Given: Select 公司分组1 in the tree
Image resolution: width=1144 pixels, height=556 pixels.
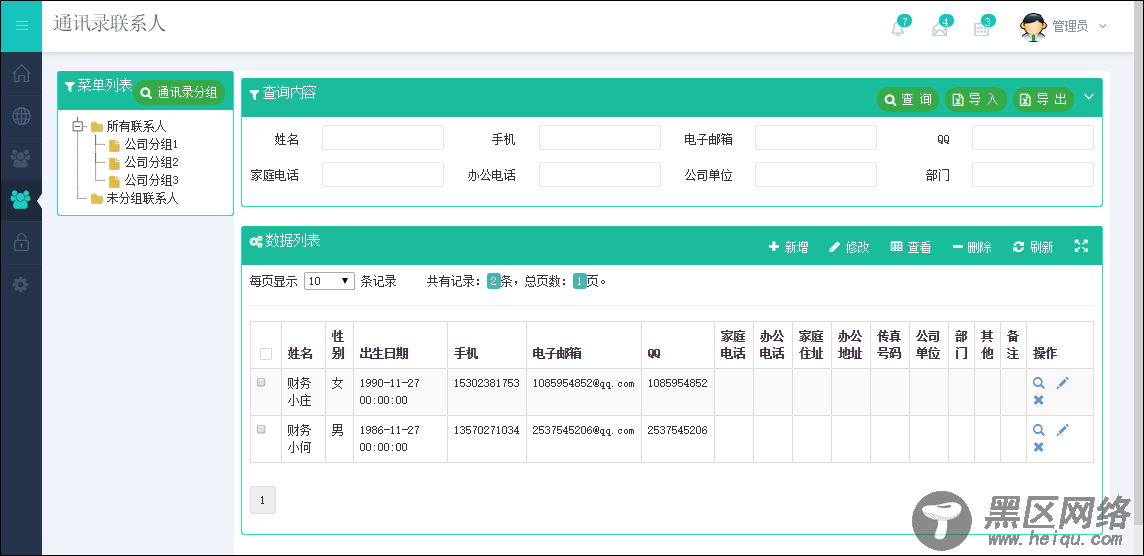Looking at the screenshot, I should [151, 144].
